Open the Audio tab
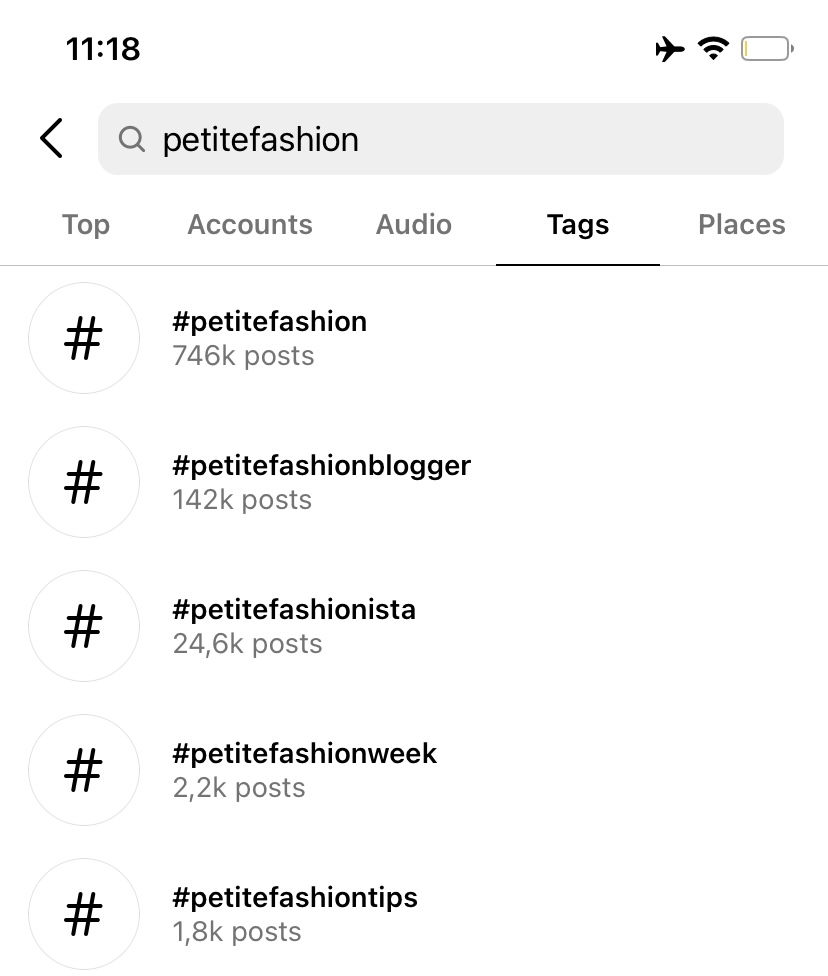The height and width of the screenshot is (976, 828). (x=413, y=224)
